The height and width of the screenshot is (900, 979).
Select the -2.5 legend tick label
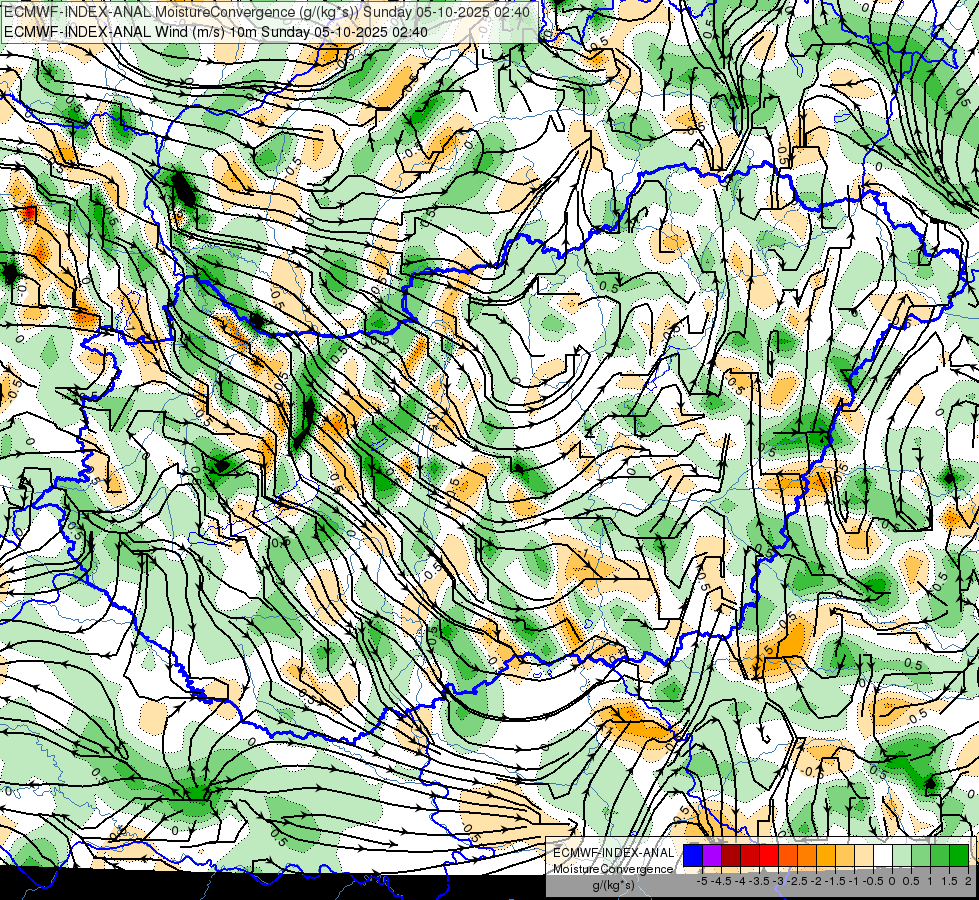pyautogui.click(x=797, y=881)
